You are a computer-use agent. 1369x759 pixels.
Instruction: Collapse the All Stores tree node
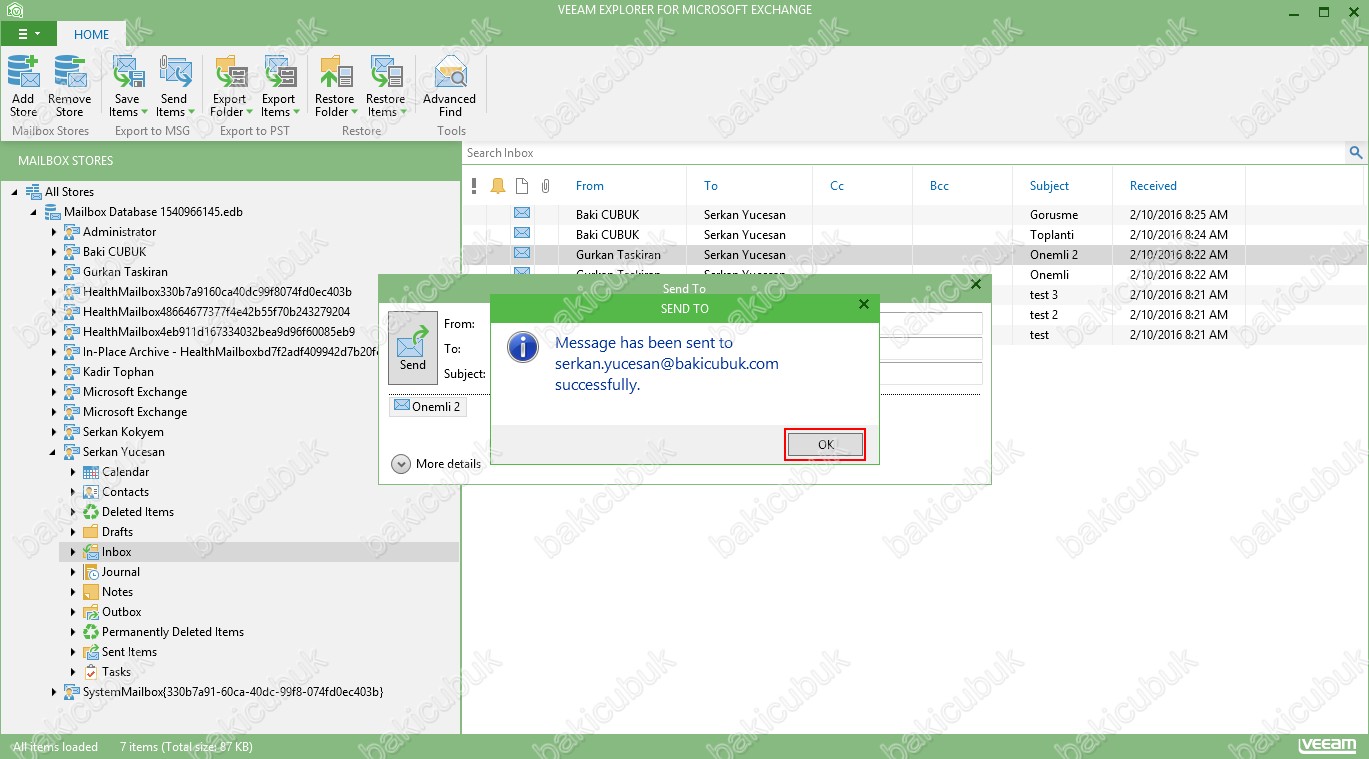click(15, 192)
